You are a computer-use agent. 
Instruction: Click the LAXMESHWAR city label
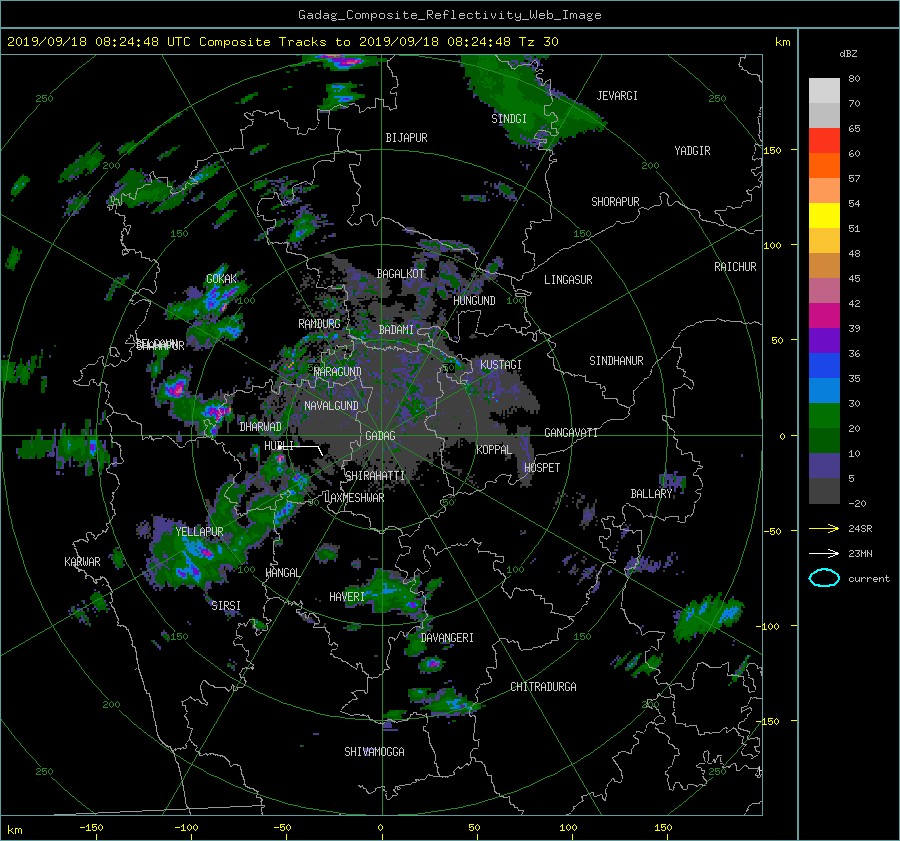354,498
